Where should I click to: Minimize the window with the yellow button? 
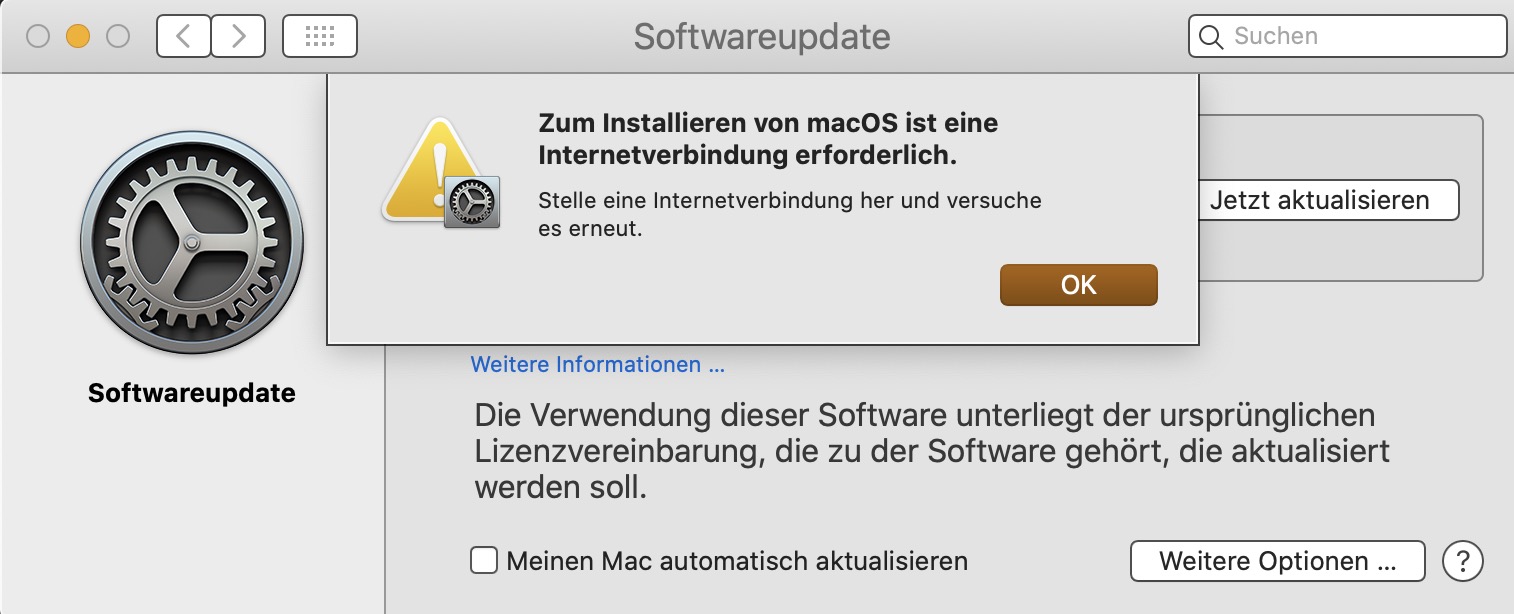[x=78, y=37]
